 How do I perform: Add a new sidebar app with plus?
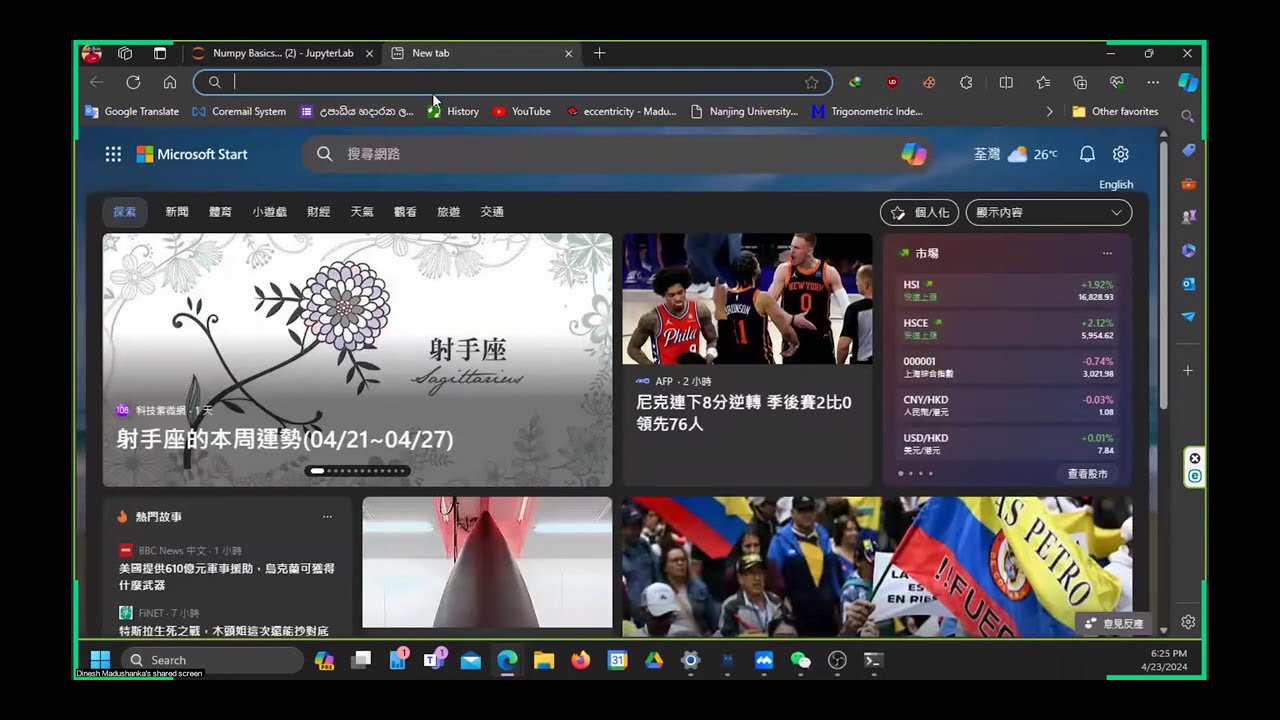(1188, 371)
